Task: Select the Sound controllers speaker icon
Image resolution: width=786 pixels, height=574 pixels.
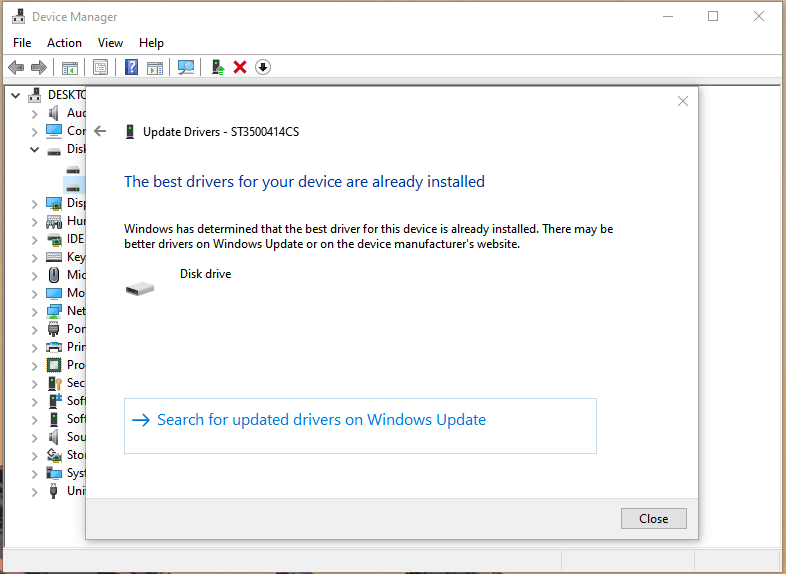Action: [54, 437]
